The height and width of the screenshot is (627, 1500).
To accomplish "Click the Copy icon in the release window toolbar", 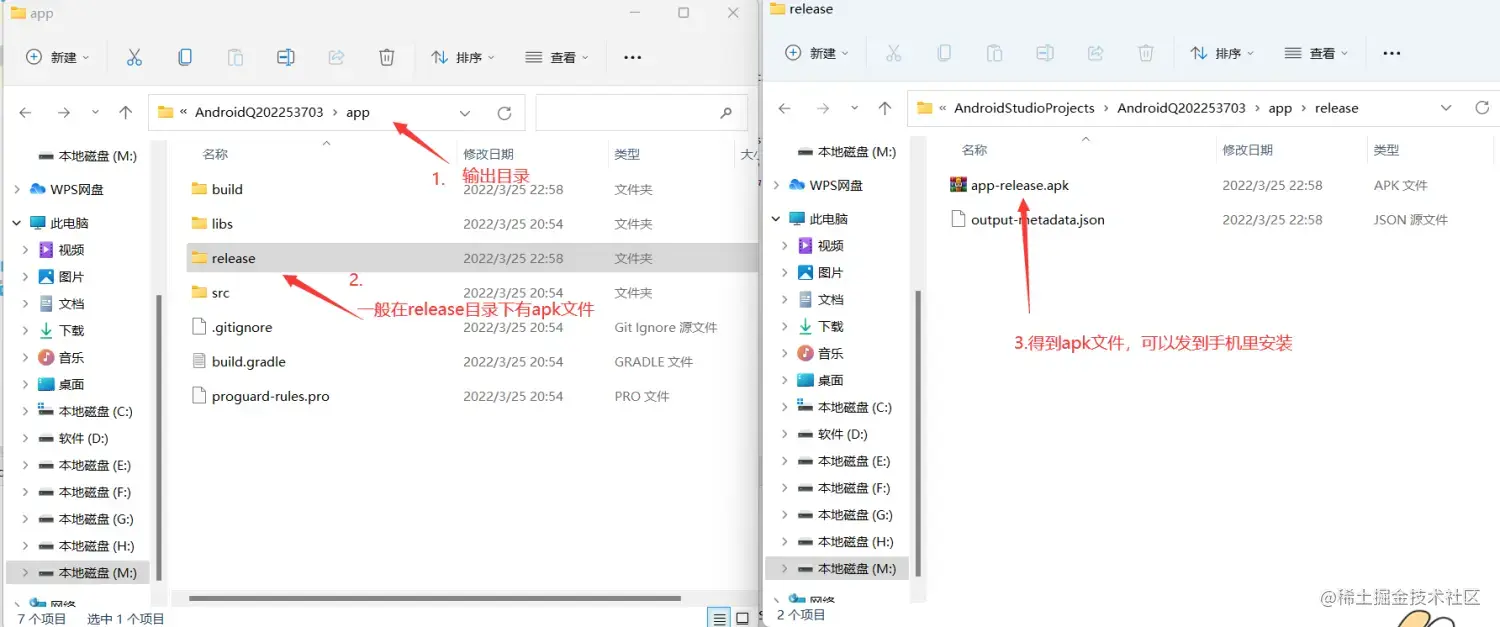I will click(x=944, y=53).
